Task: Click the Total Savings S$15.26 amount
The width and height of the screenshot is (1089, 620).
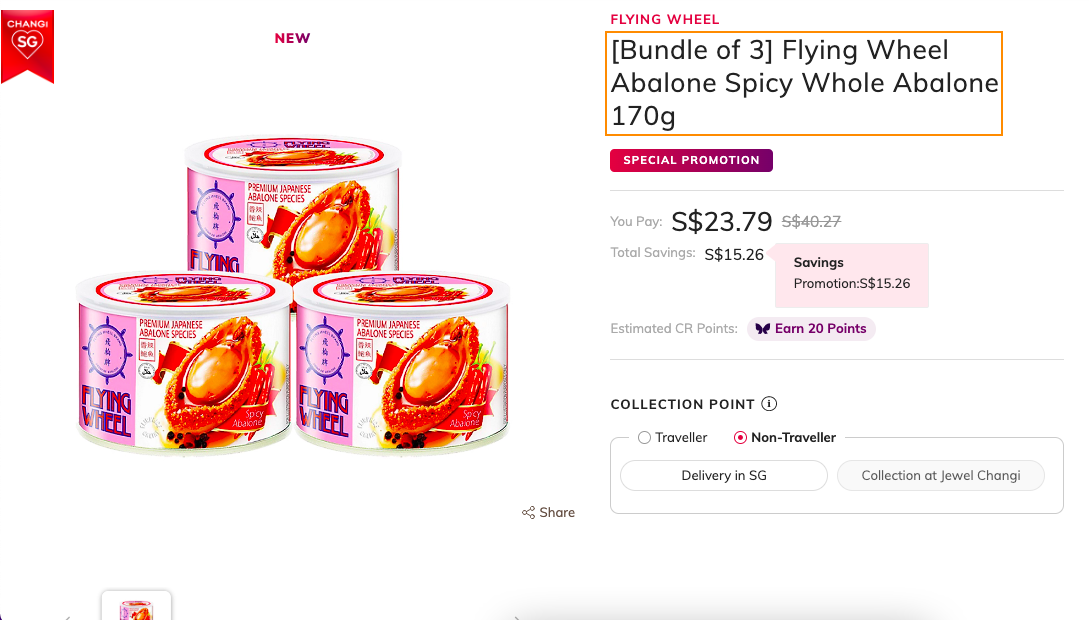Action: (x=734, y=255)
